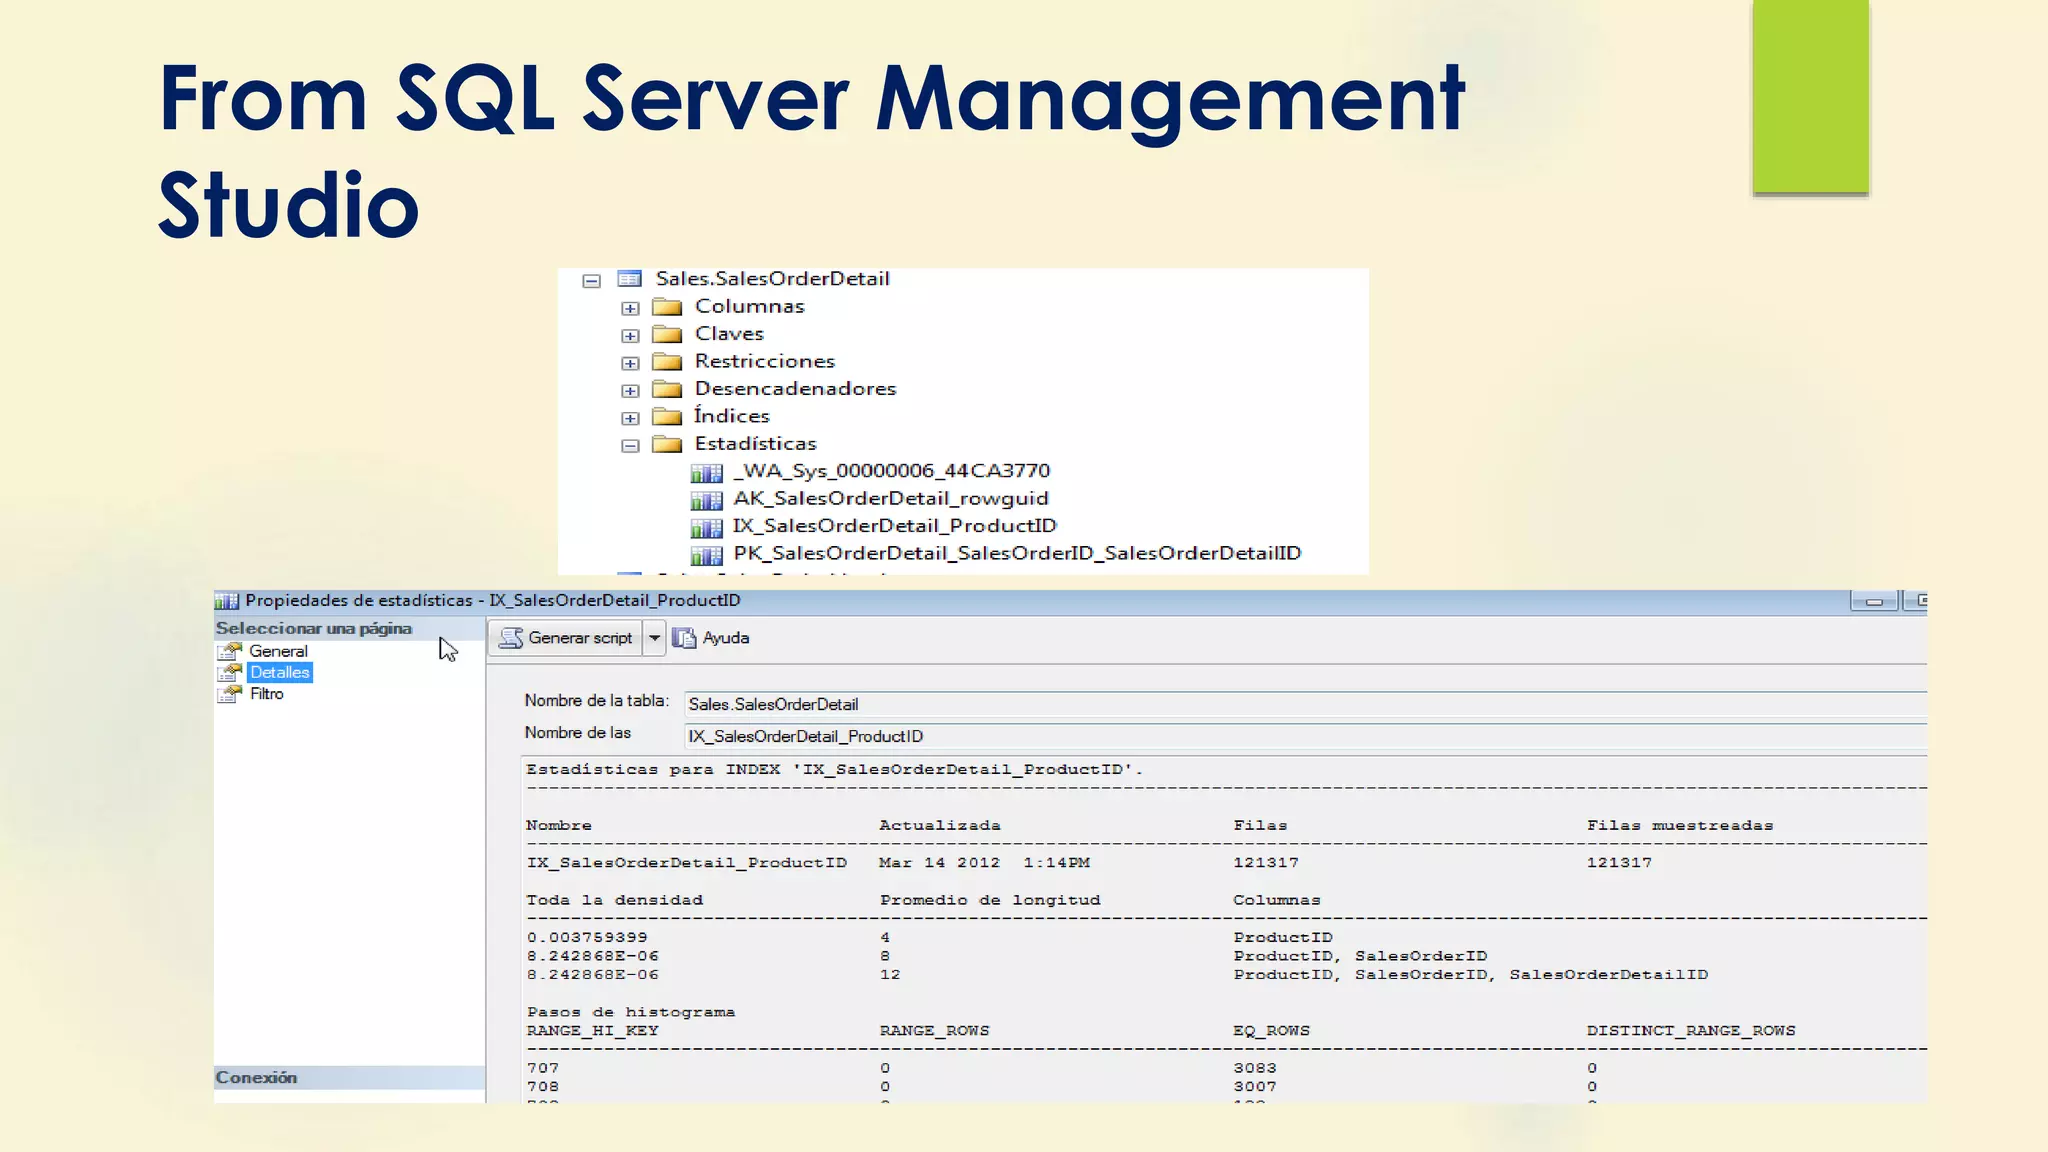Click the RANGE_HI_KEY column header
The image size is (2048, 1152).
pyautogui.click(x=593, y=1031)
